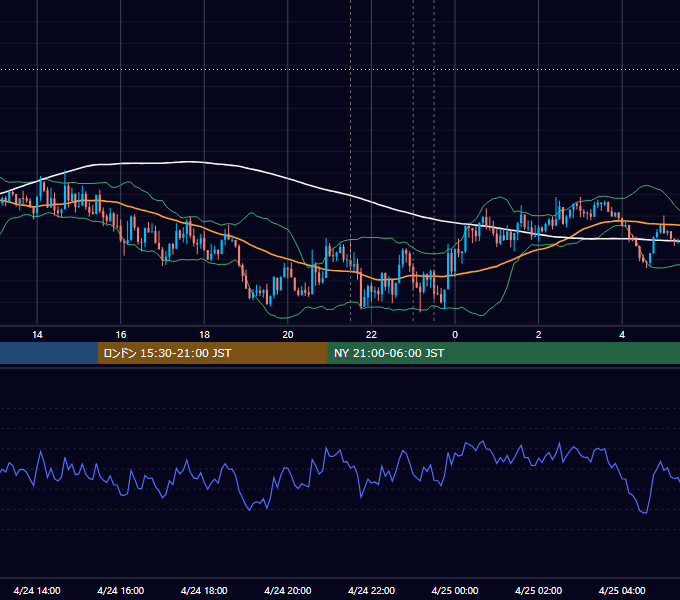Click the 4/25 04:00 date label
This screenshot has height=600, width=680.
tap(622, 590)
